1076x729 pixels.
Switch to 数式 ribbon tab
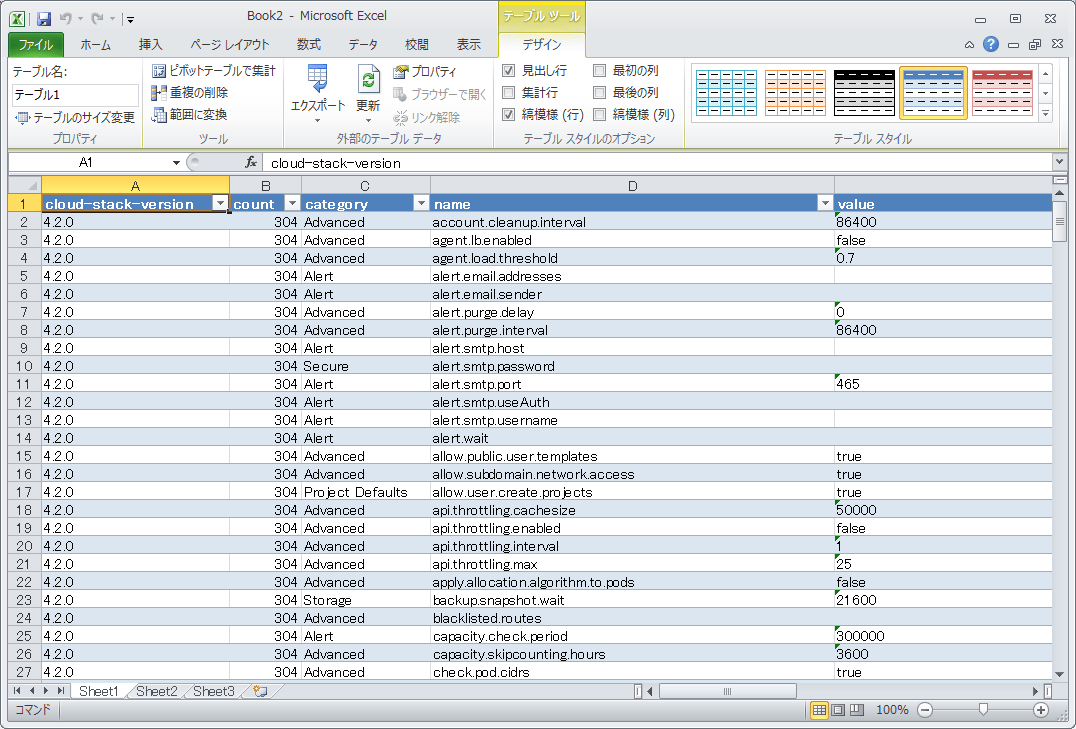[x=309, y=45]
